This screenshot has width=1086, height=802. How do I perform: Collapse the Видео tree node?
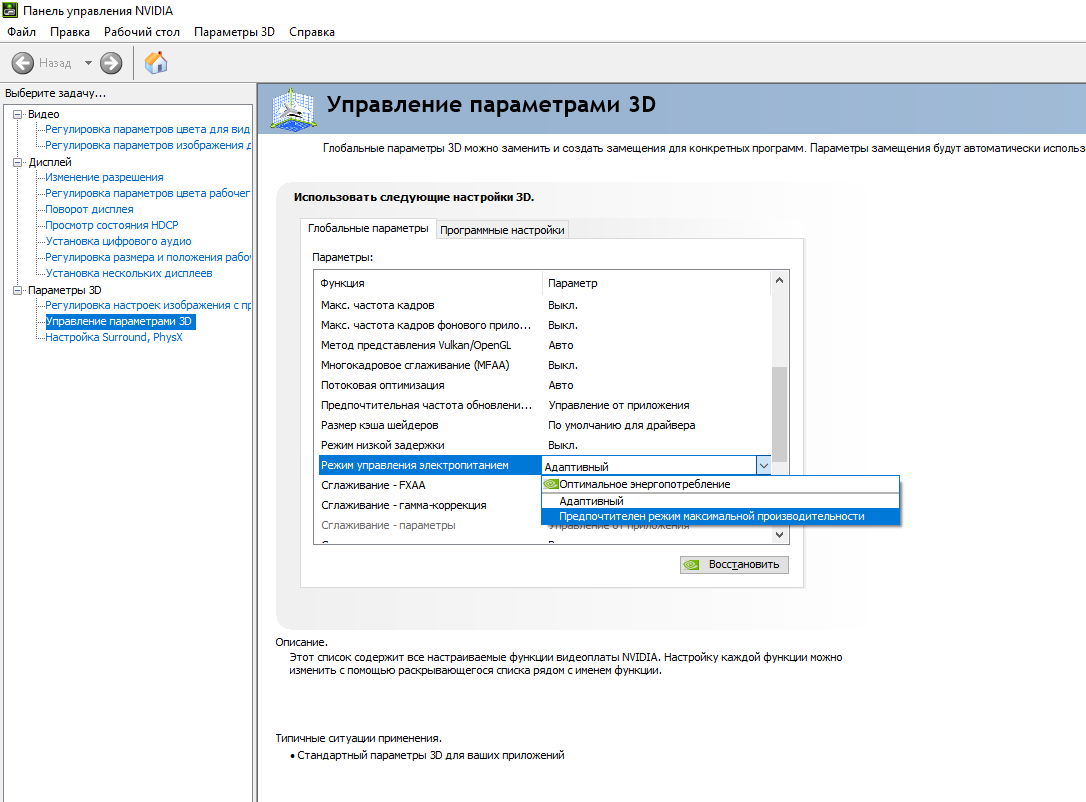click(x=18, y=114)
